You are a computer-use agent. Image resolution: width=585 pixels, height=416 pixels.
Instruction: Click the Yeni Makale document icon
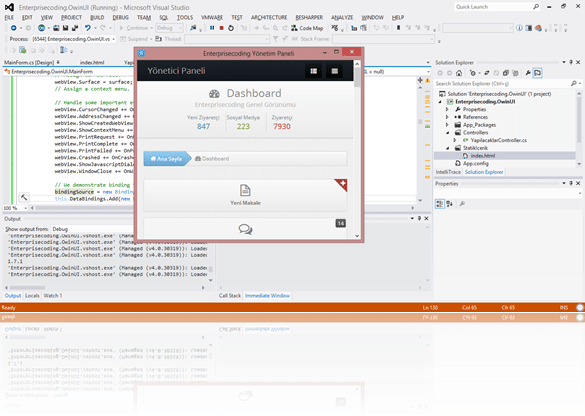[245, 190]
